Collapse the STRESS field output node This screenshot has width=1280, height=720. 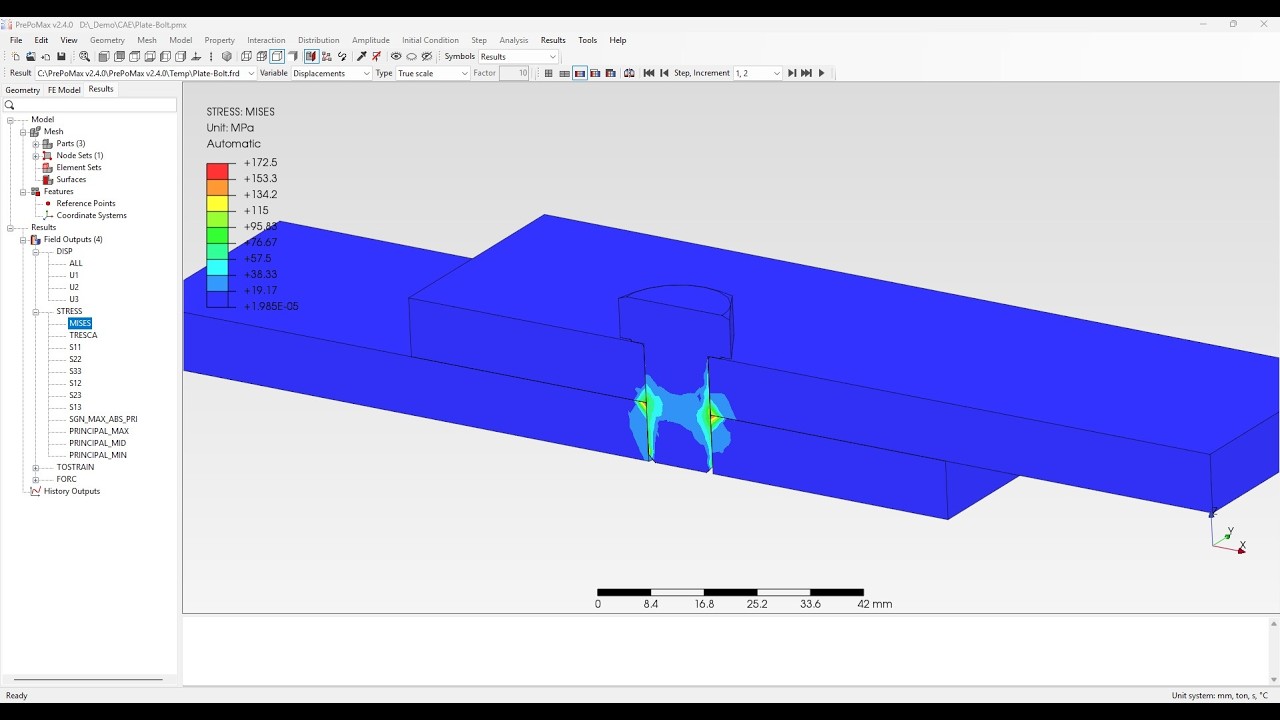click(36, 312)
